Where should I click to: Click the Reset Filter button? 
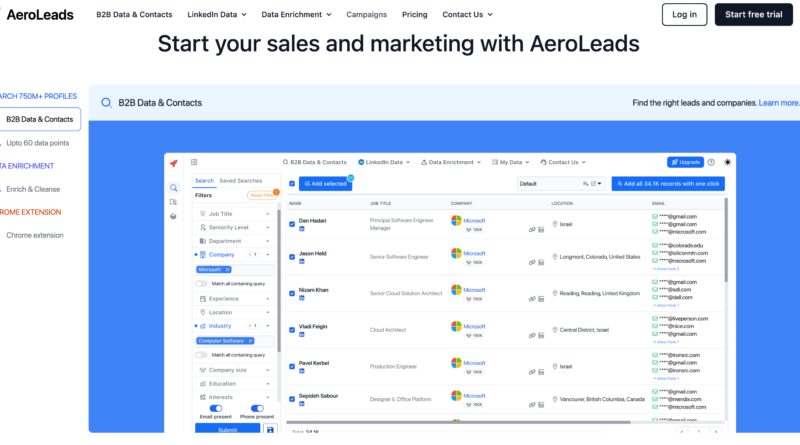(262, 195)
